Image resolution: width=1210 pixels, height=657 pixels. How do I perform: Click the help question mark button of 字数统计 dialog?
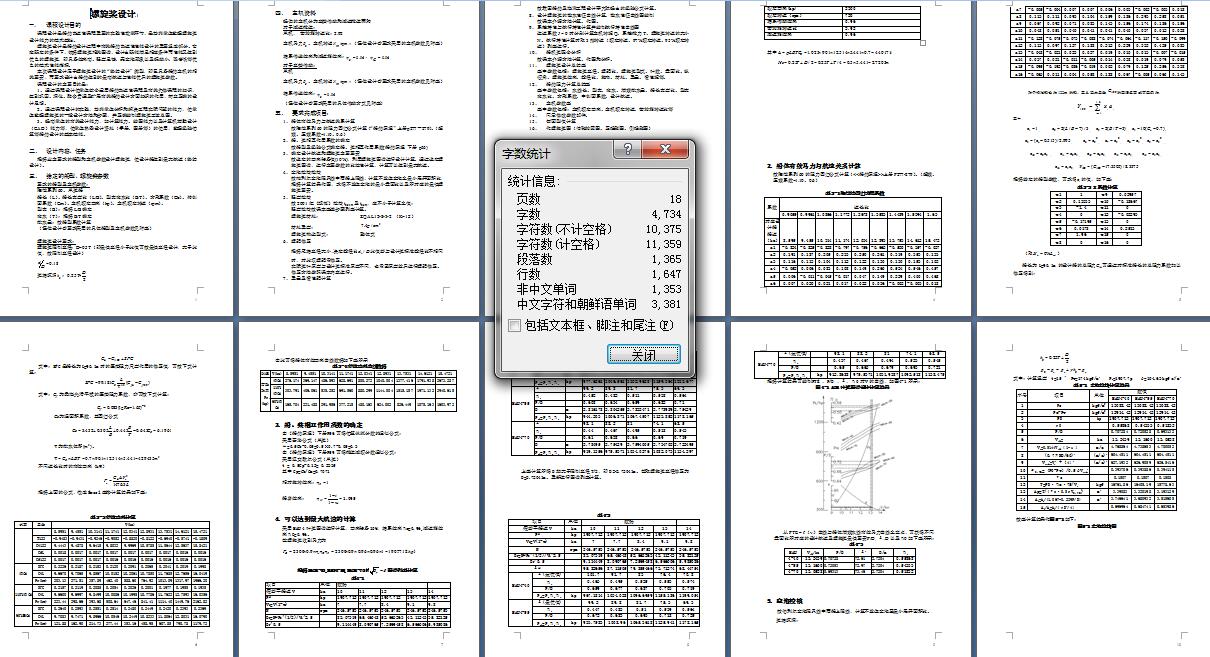(628, 150)
